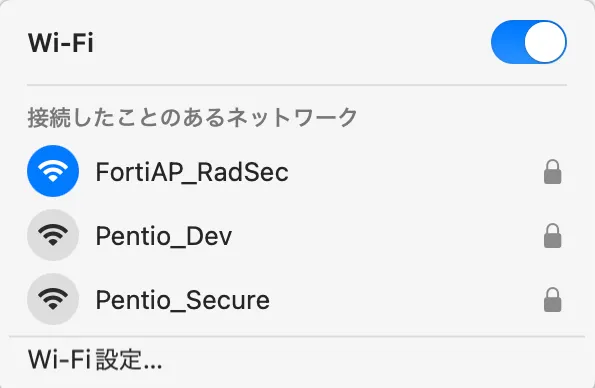
Task: Click empty row space right of Pentio_Dev name
Action: (387, 236)
